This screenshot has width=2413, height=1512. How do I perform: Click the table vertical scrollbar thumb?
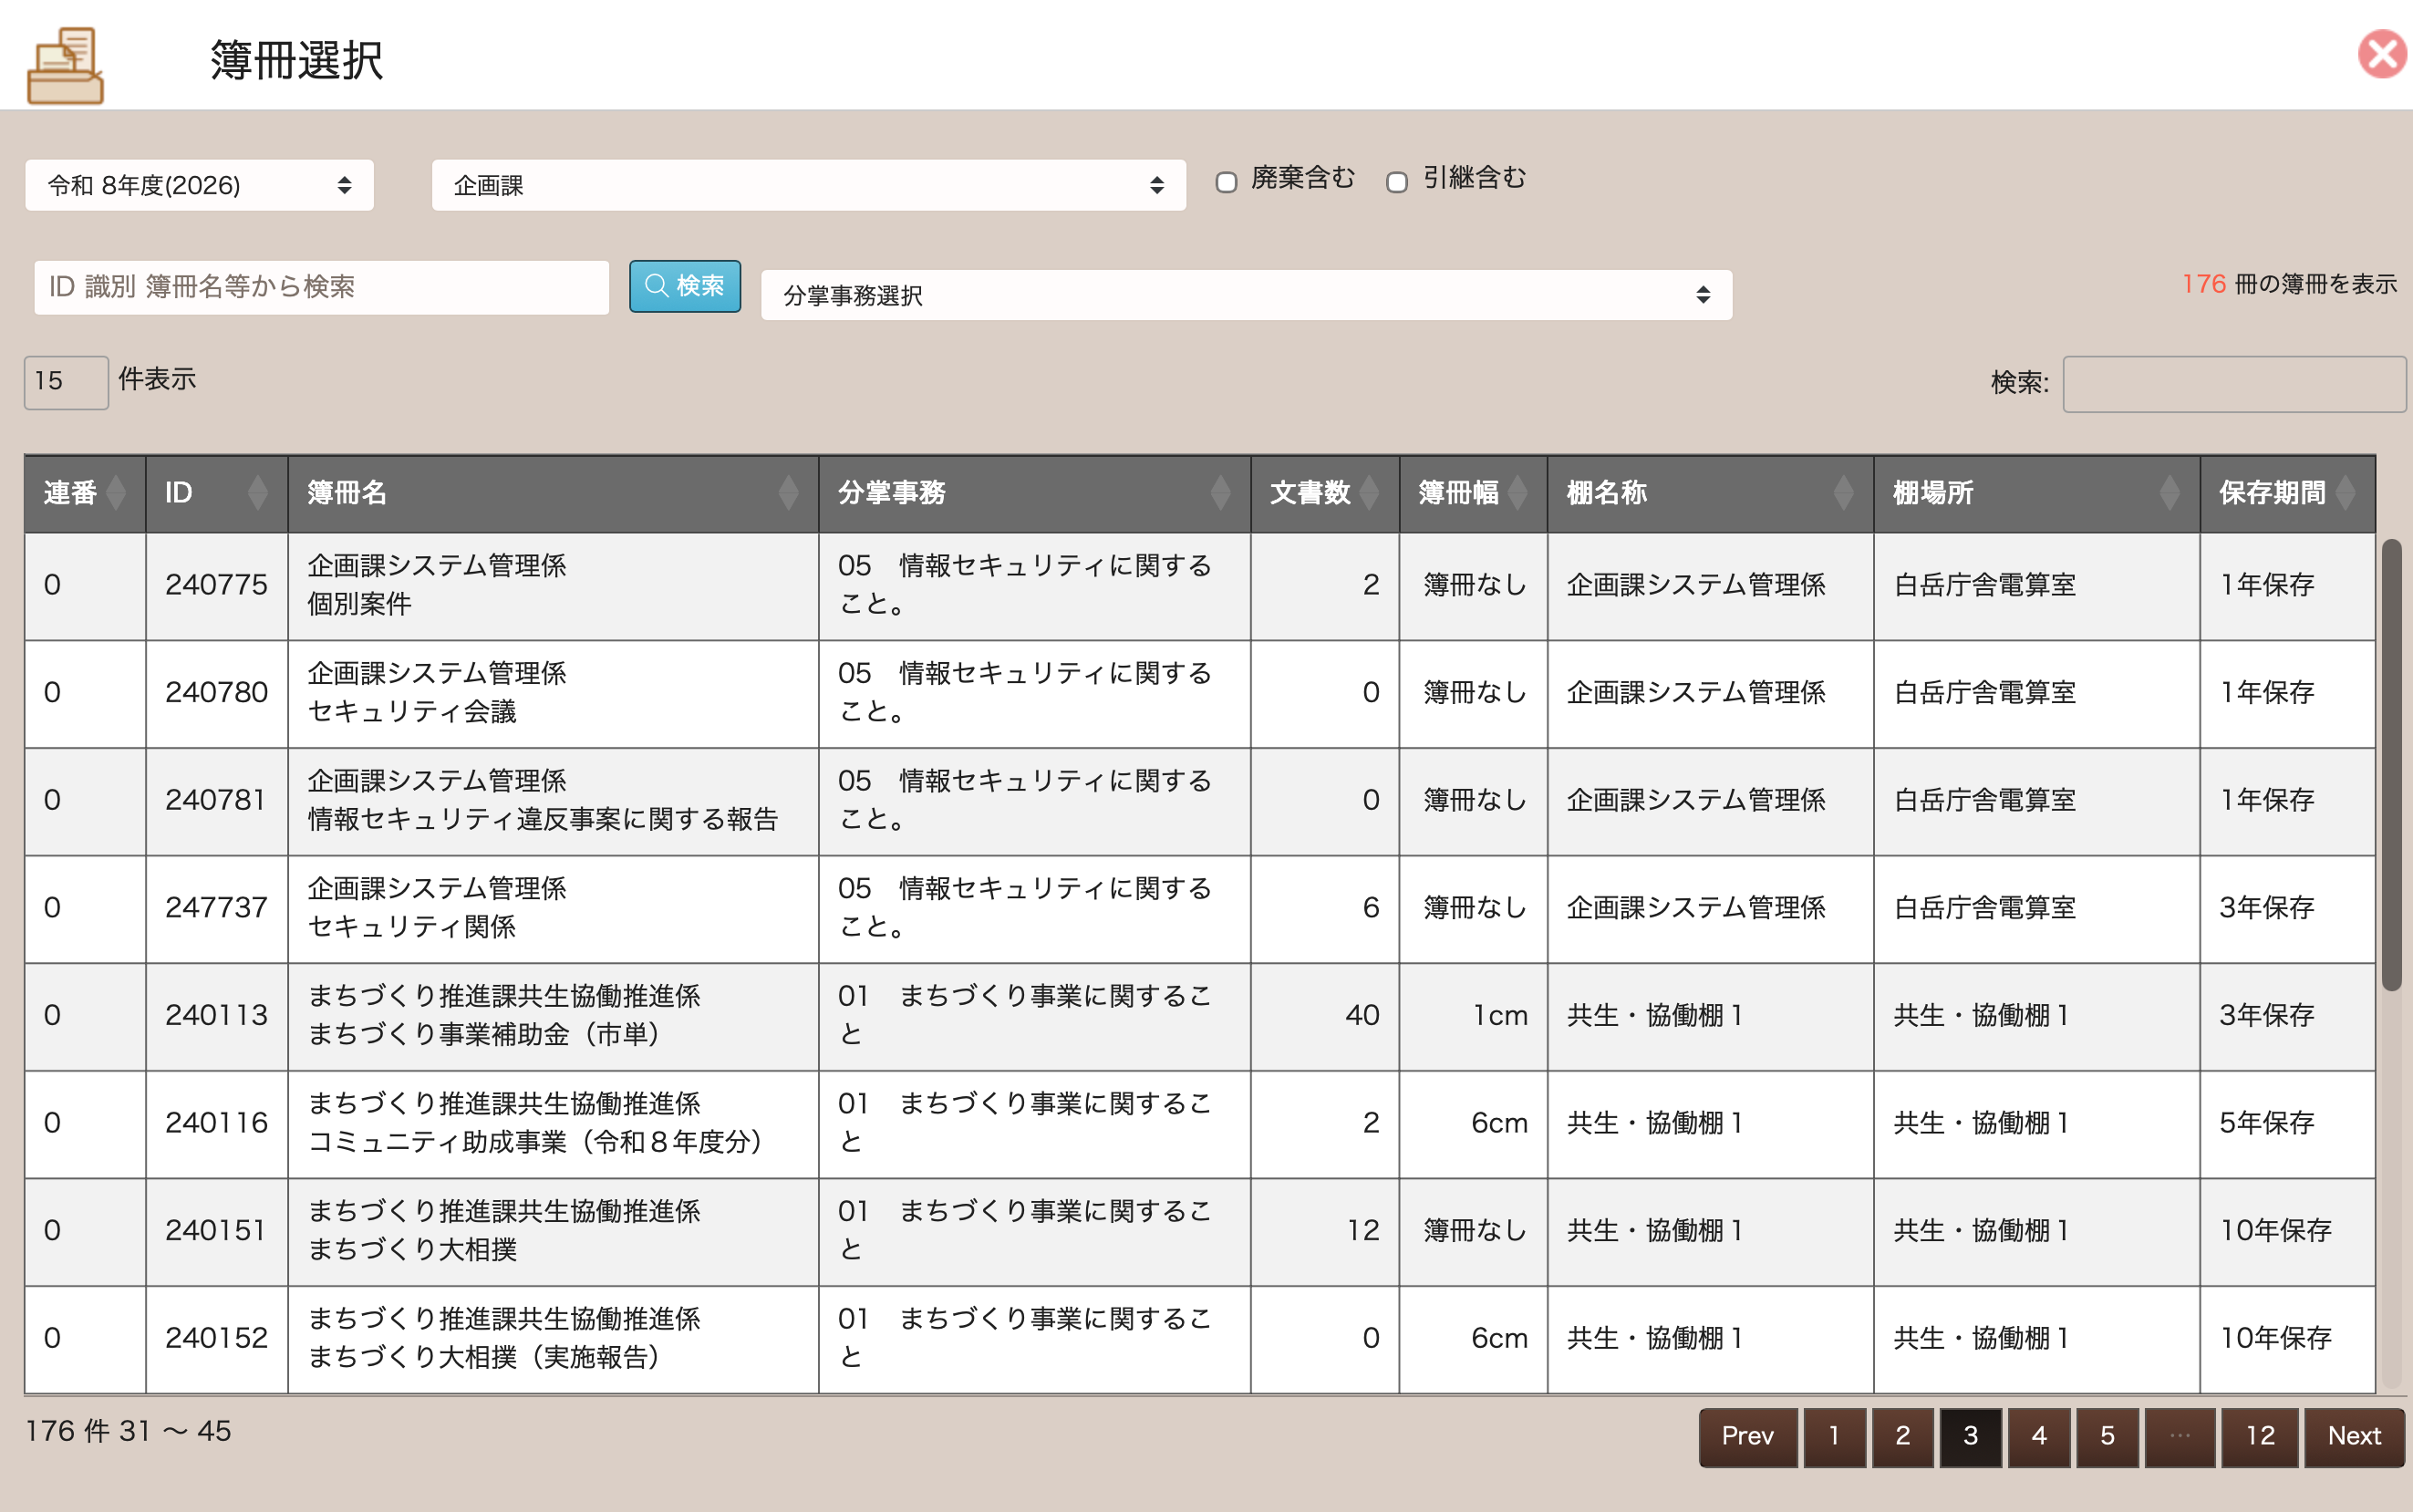pyautogui.click(x=2391, y=765)
